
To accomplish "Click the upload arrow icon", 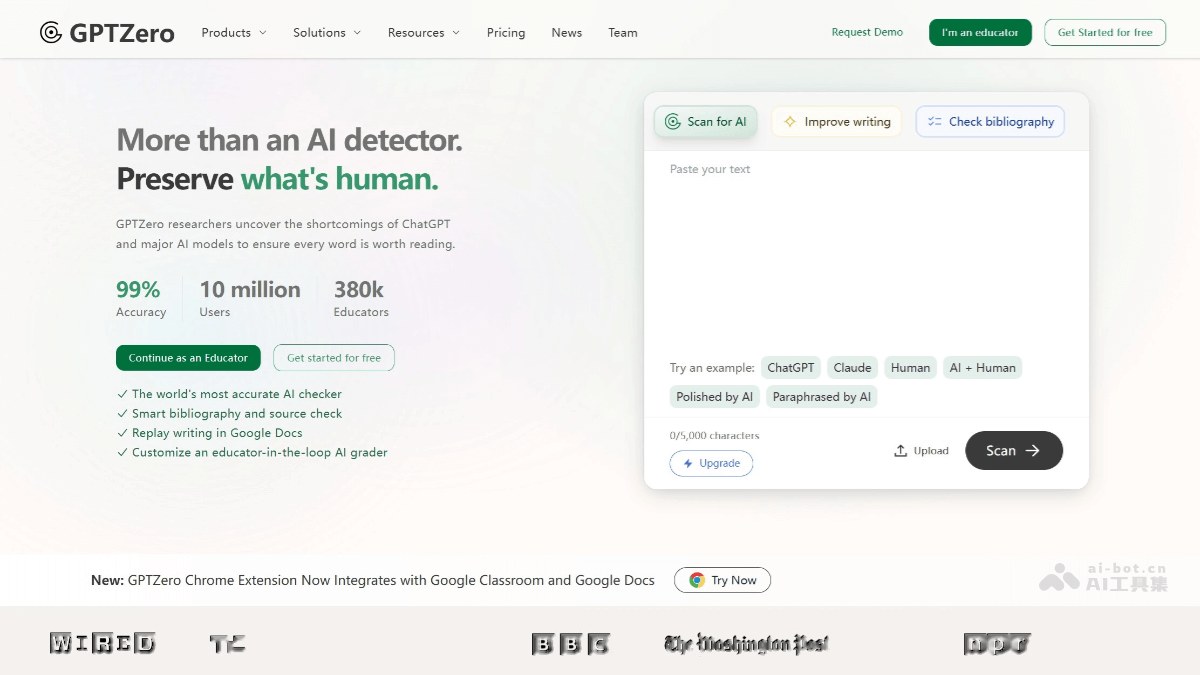I will [900, 451].
